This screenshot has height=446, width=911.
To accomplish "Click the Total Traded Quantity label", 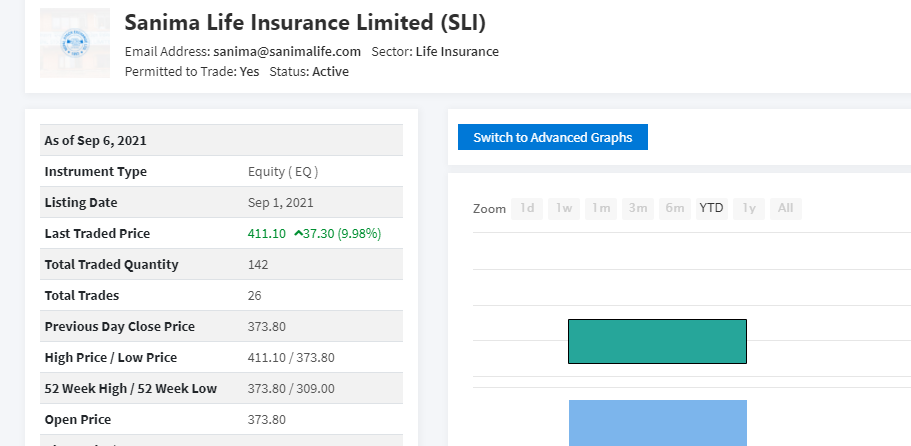I will [x=112, y=264].
